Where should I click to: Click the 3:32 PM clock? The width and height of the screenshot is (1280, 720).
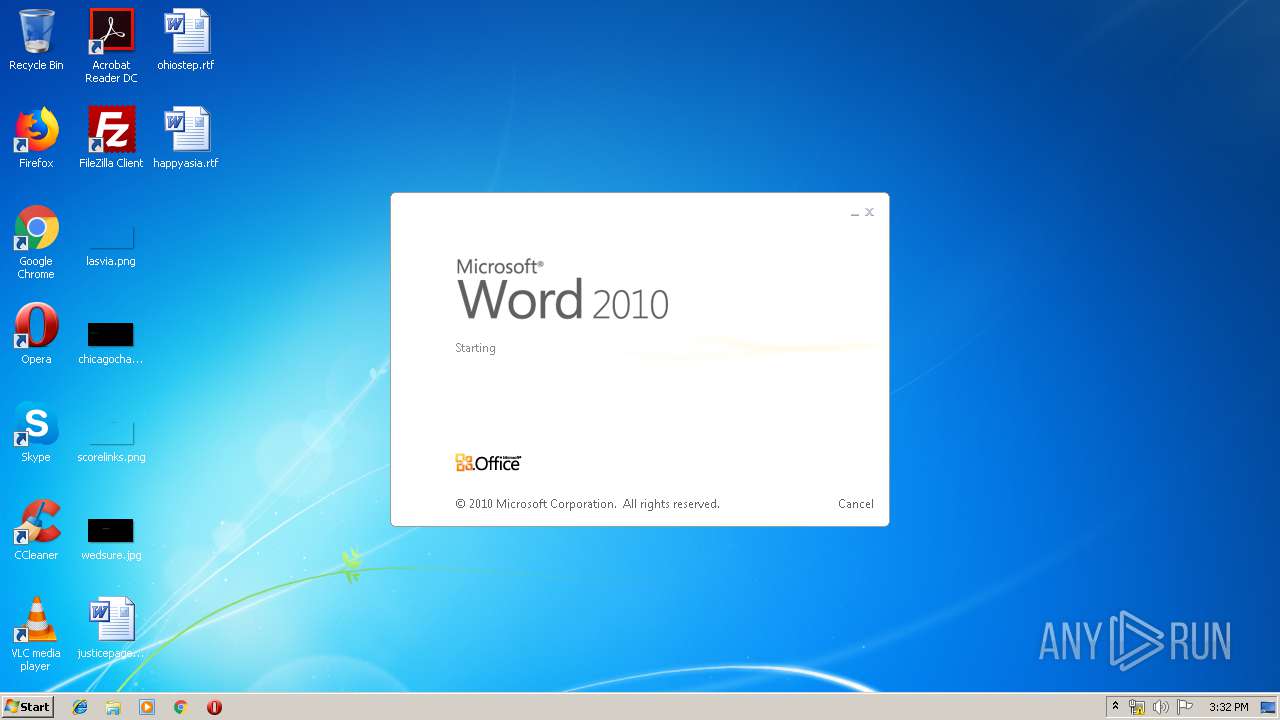click(1229, 707)
